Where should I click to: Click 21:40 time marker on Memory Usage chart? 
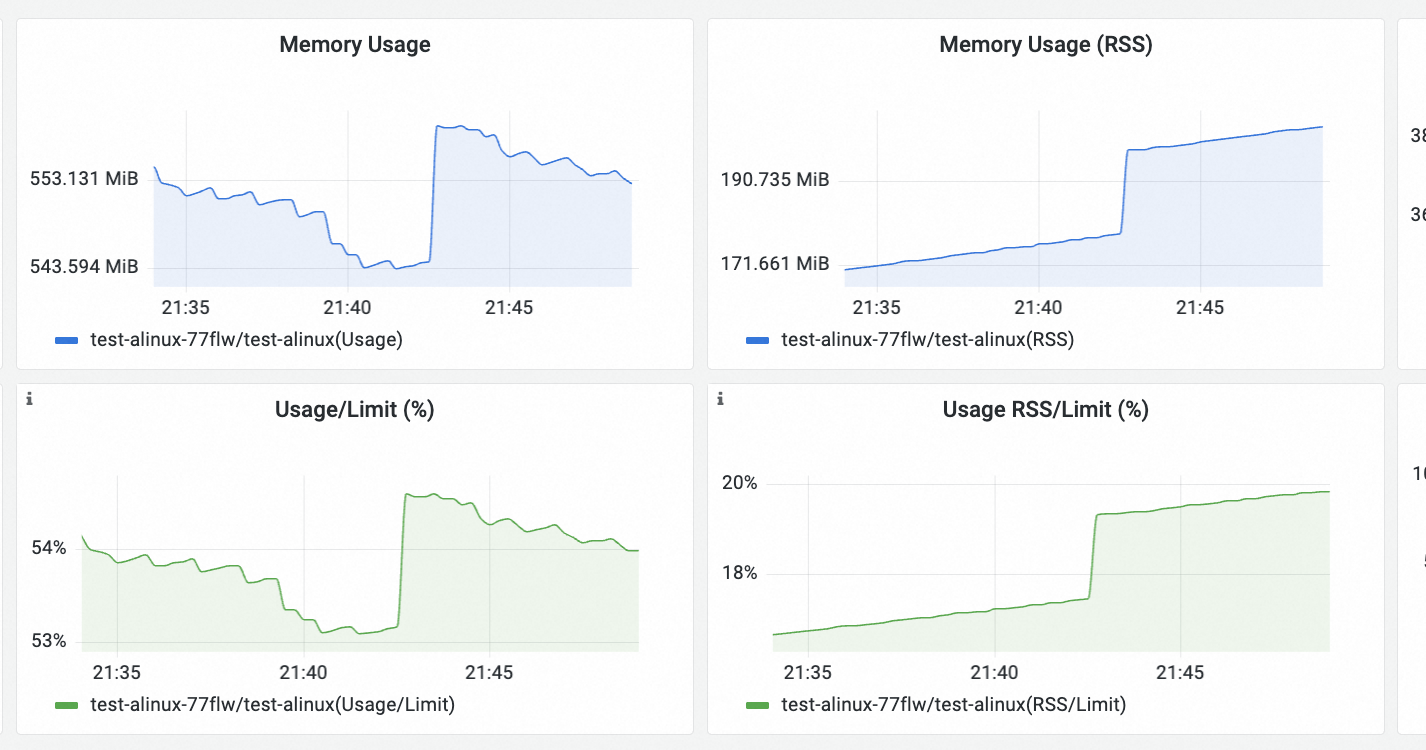(347, 307)
